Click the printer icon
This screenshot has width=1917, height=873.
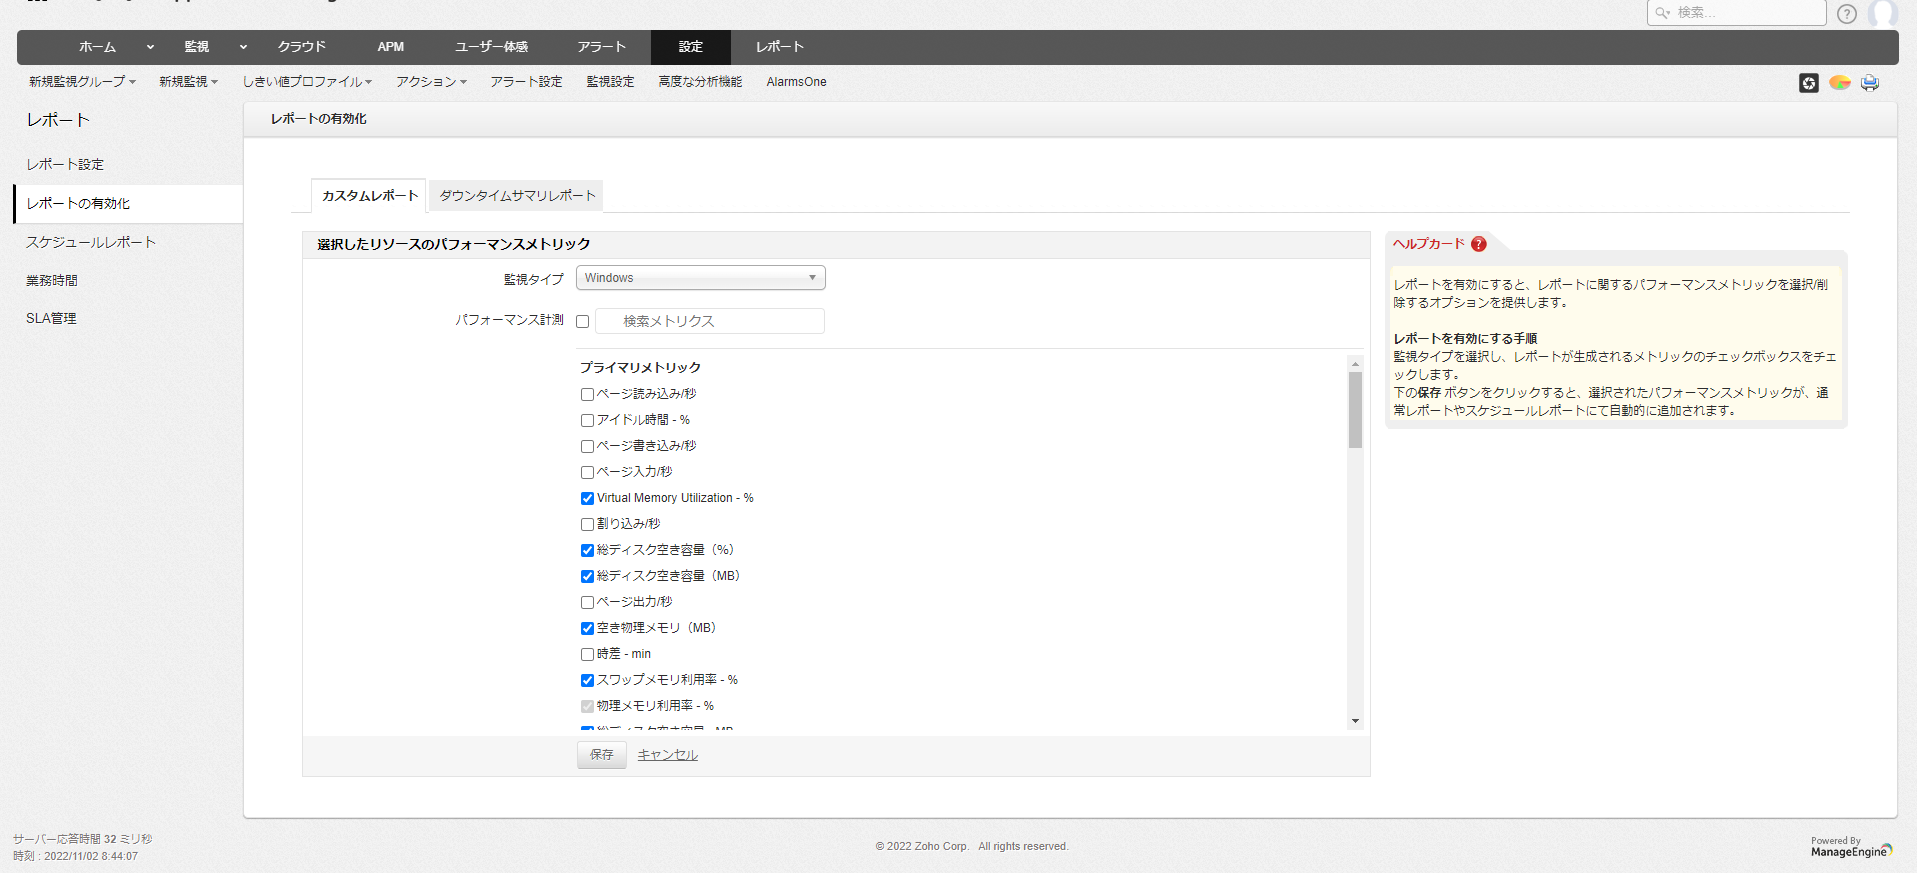click(x=1869, y=83)
